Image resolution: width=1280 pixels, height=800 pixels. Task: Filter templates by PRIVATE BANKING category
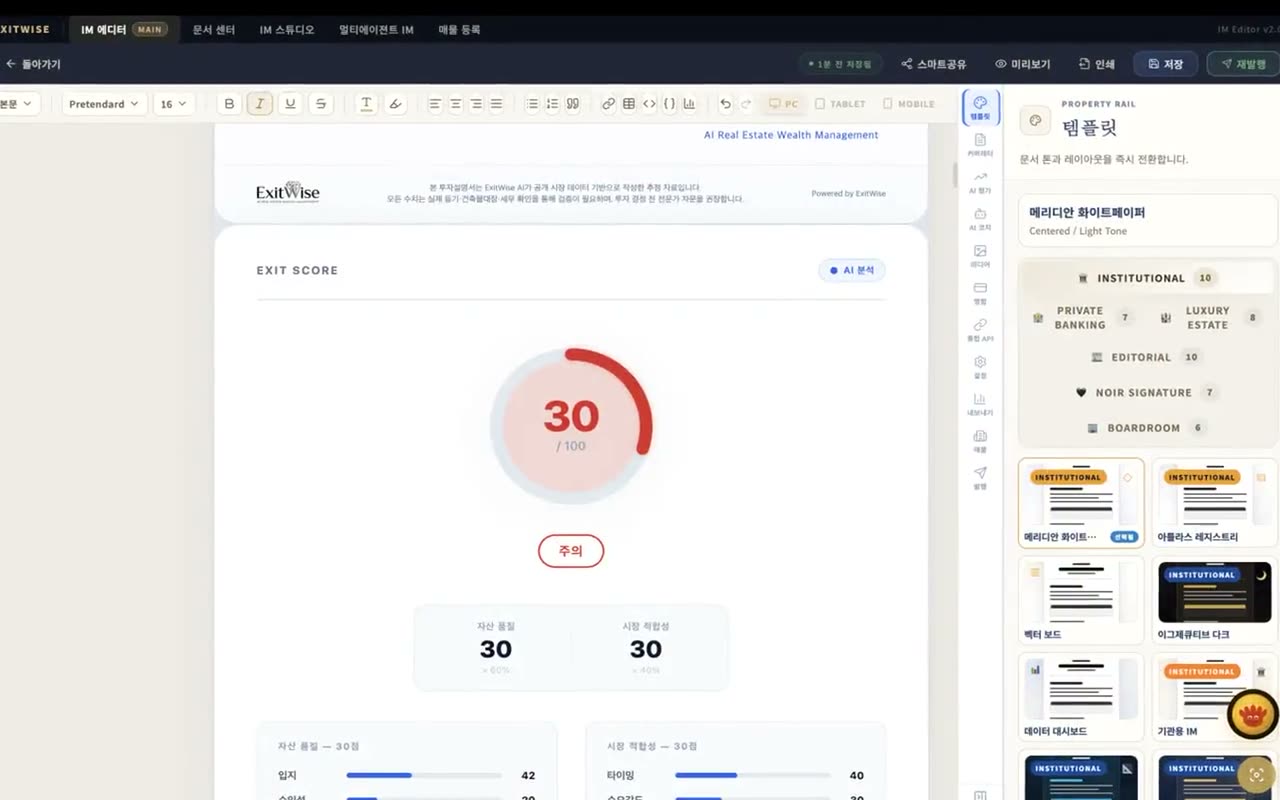1082,318
